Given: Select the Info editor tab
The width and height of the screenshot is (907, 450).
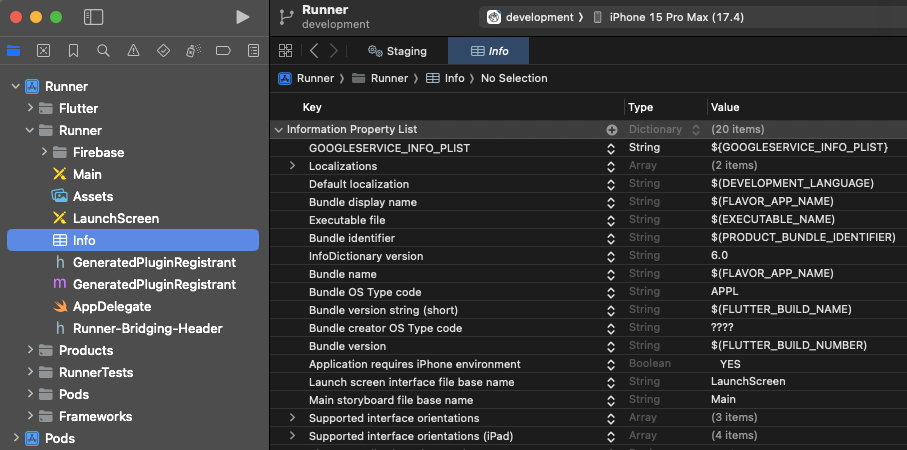Looking at the screenshot, I should (x=489, y=51).
